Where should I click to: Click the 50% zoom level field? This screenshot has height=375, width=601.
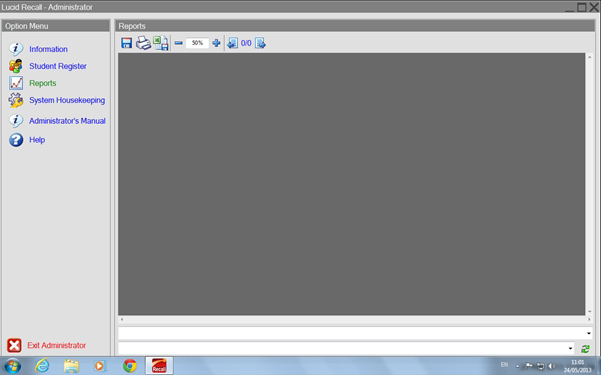pyautogui.click(x=197, y=43)
